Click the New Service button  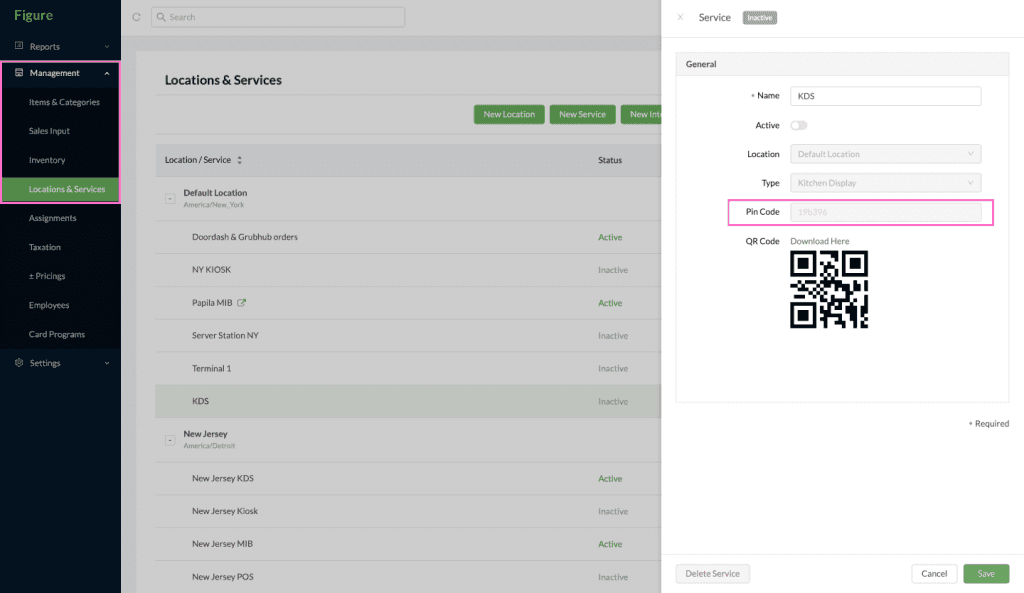pyautogui.click(x=583, y=114)
